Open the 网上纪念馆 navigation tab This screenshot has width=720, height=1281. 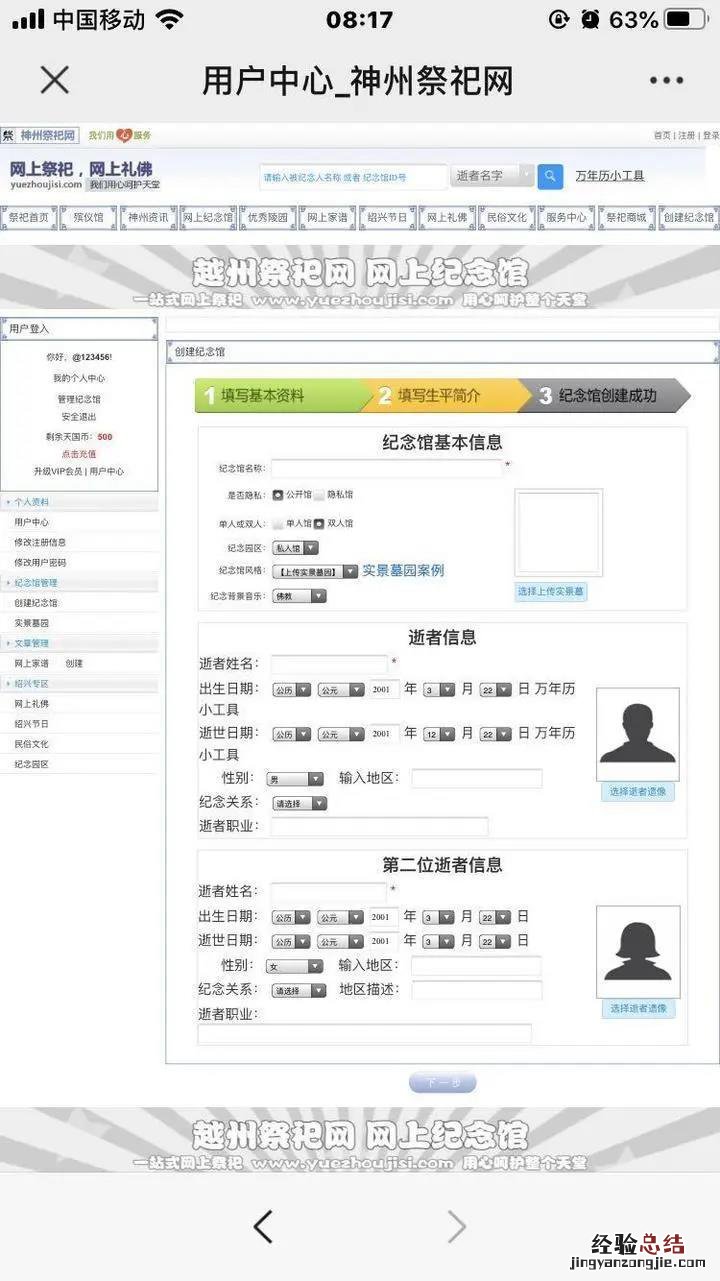pyautogui.click(x=207, y=217)
